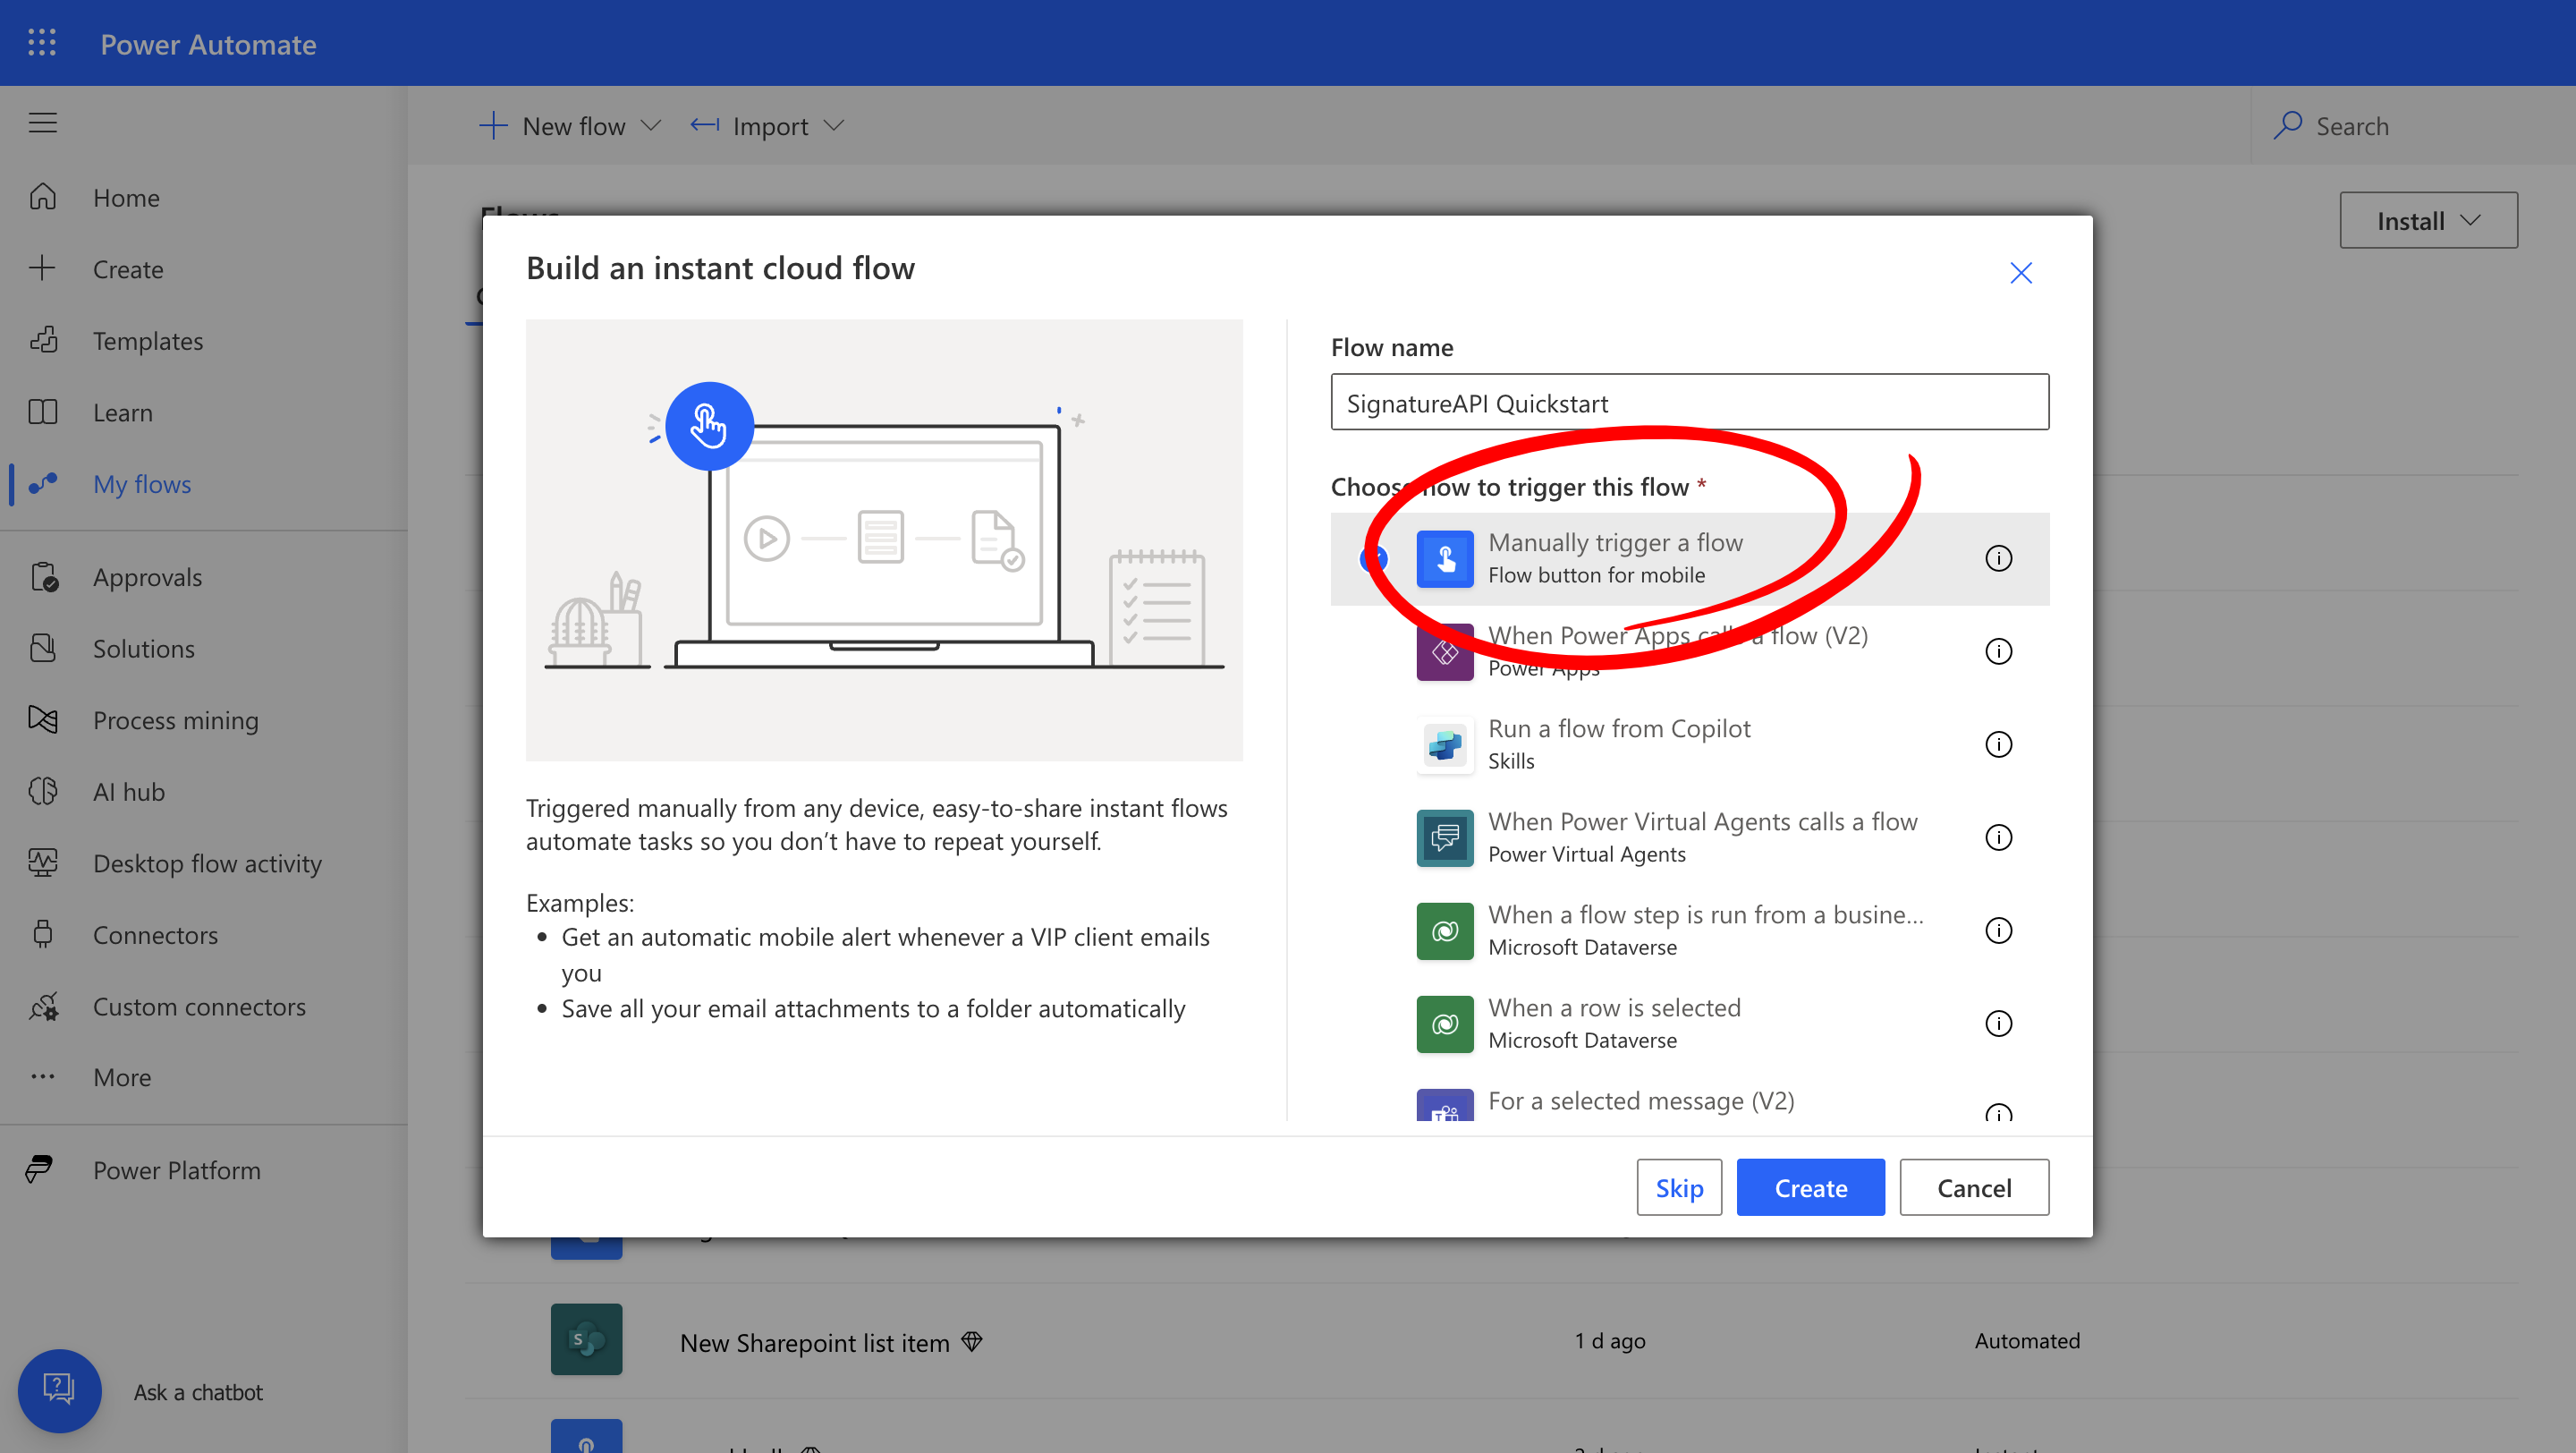This screenshot has height=1453, width=2576.
Task: Choose Run a flow from Copilot trigger
Action: 1618,729
